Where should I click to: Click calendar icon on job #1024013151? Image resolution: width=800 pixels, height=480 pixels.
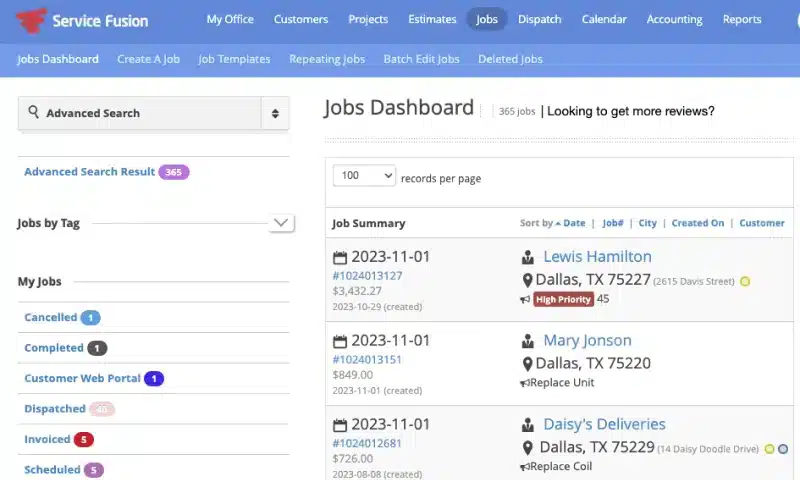(339, 341)
